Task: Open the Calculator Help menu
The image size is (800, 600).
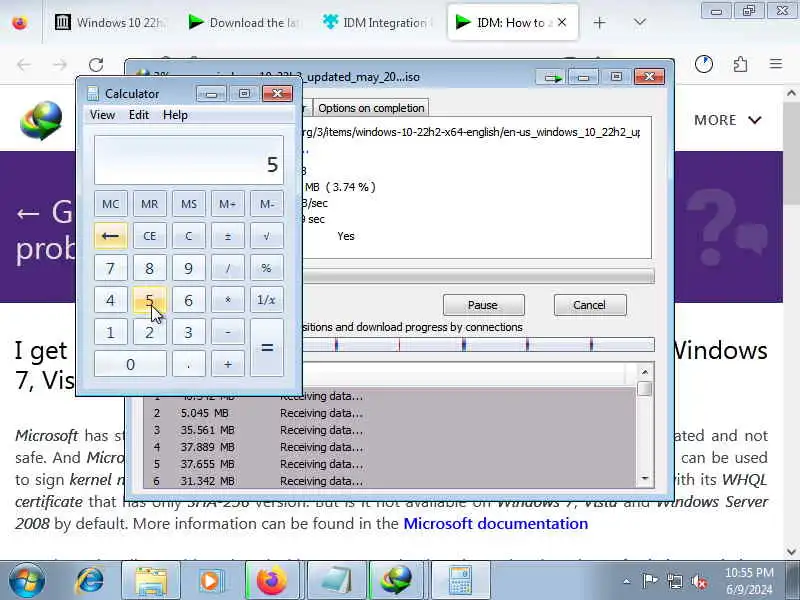Action: click(x=175, y=115)
